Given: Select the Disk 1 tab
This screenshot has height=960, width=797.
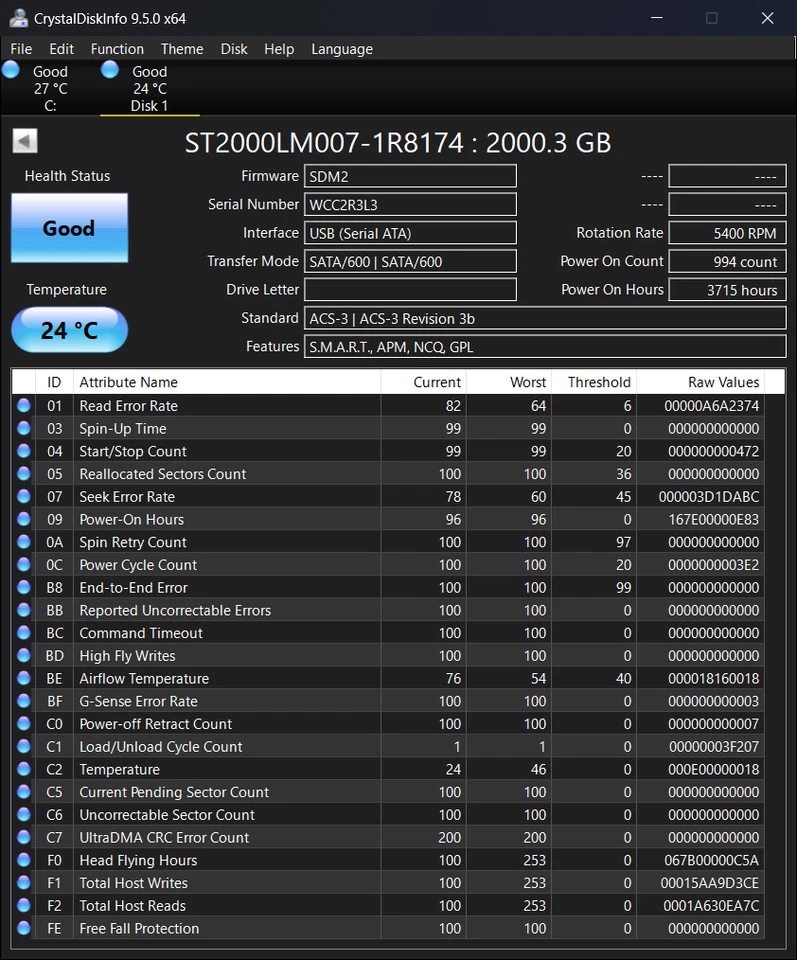Looking at the screenshot, I should click(149, 88).
